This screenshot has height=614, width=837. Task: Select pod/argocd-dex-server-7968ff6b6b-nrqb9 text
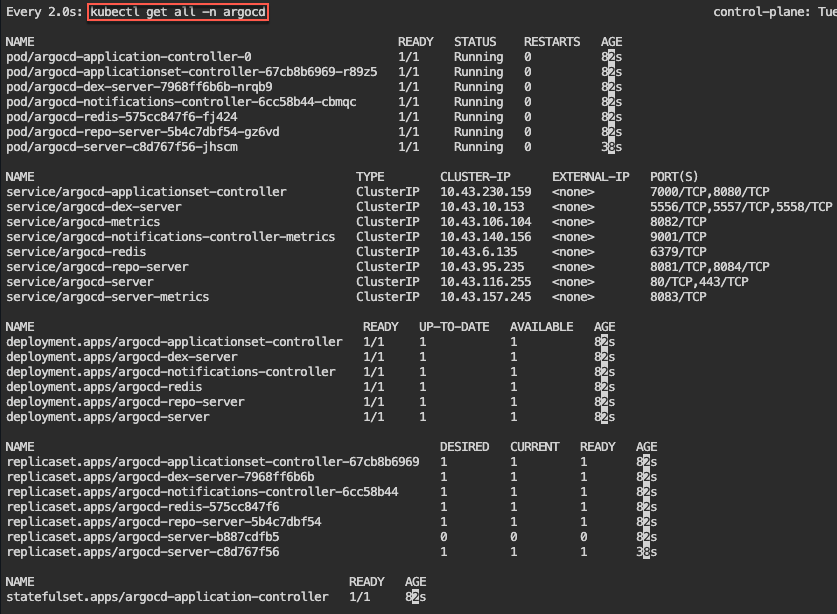pyautogui.click(x=139, y=87)
